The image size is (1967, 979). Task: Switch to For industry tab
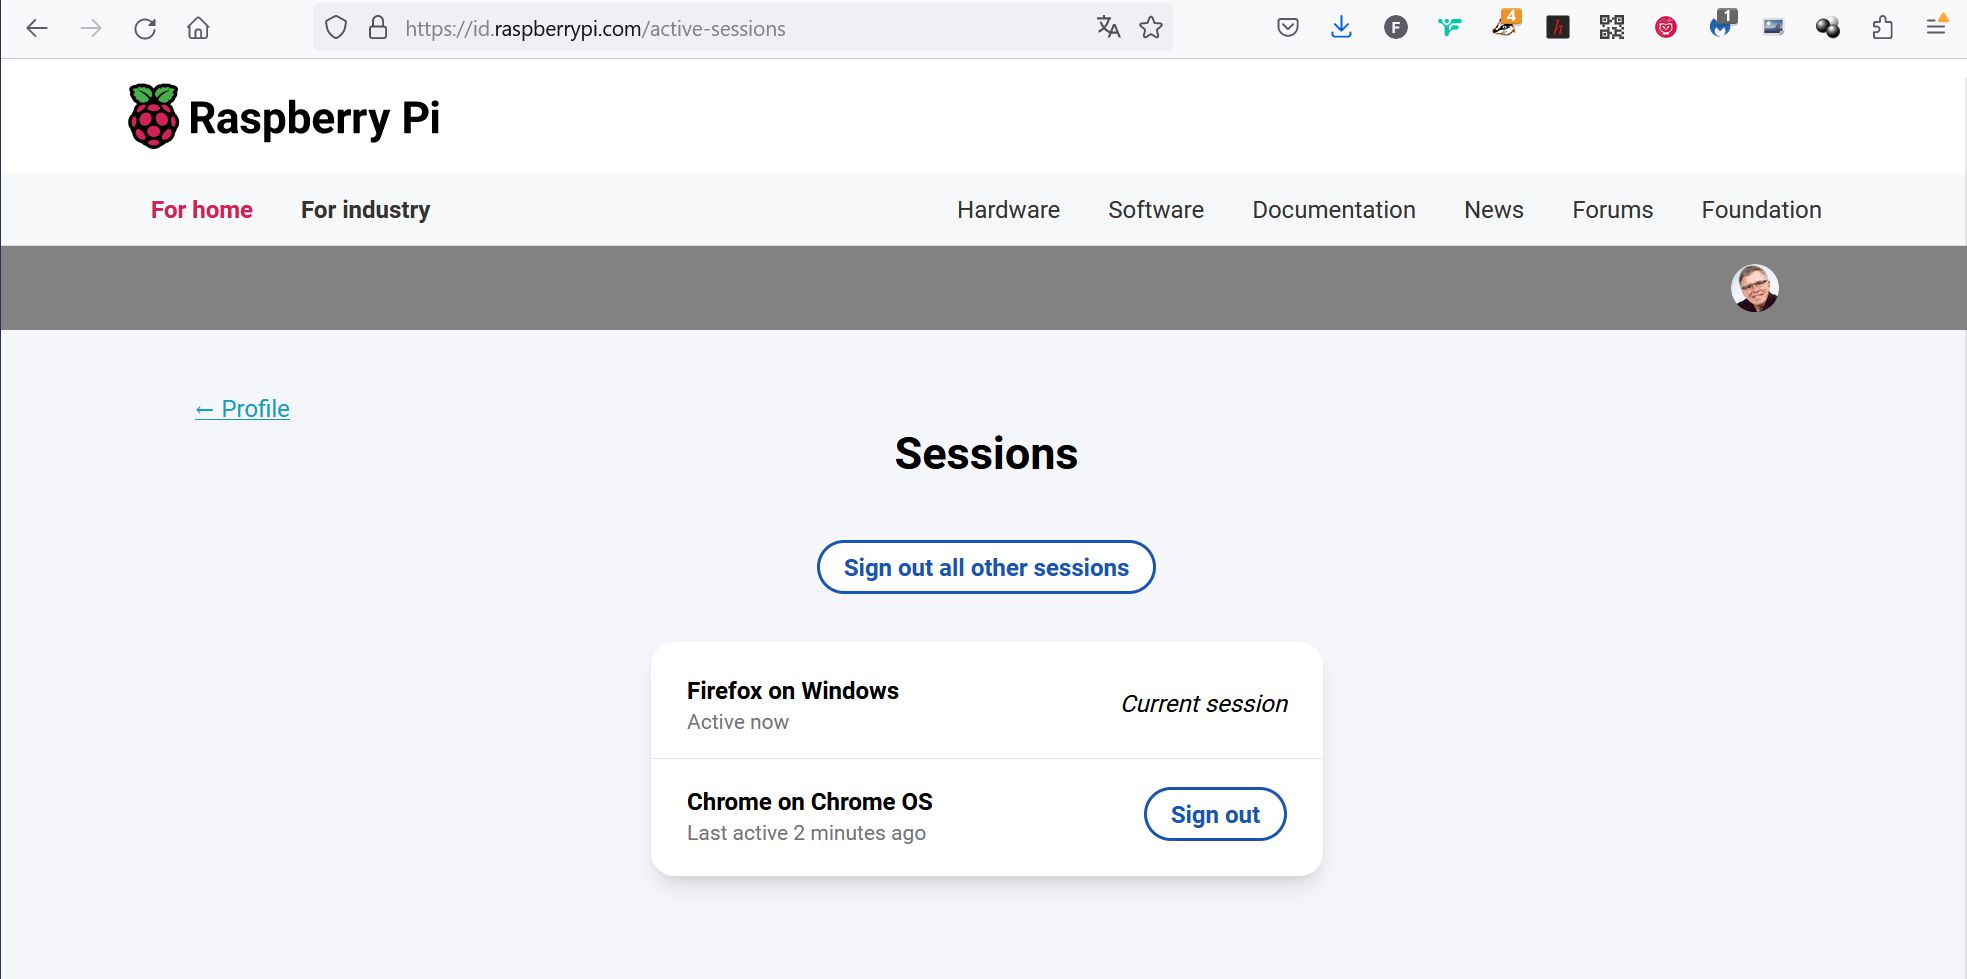tap(366, 210)
